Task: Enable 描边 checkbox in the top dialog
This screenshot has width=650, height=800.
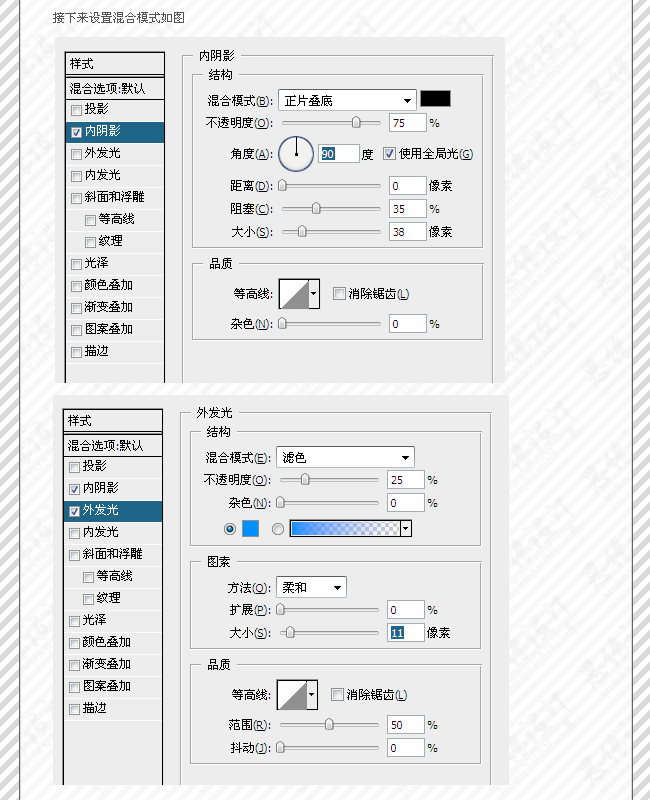Action: pos(77,353)
